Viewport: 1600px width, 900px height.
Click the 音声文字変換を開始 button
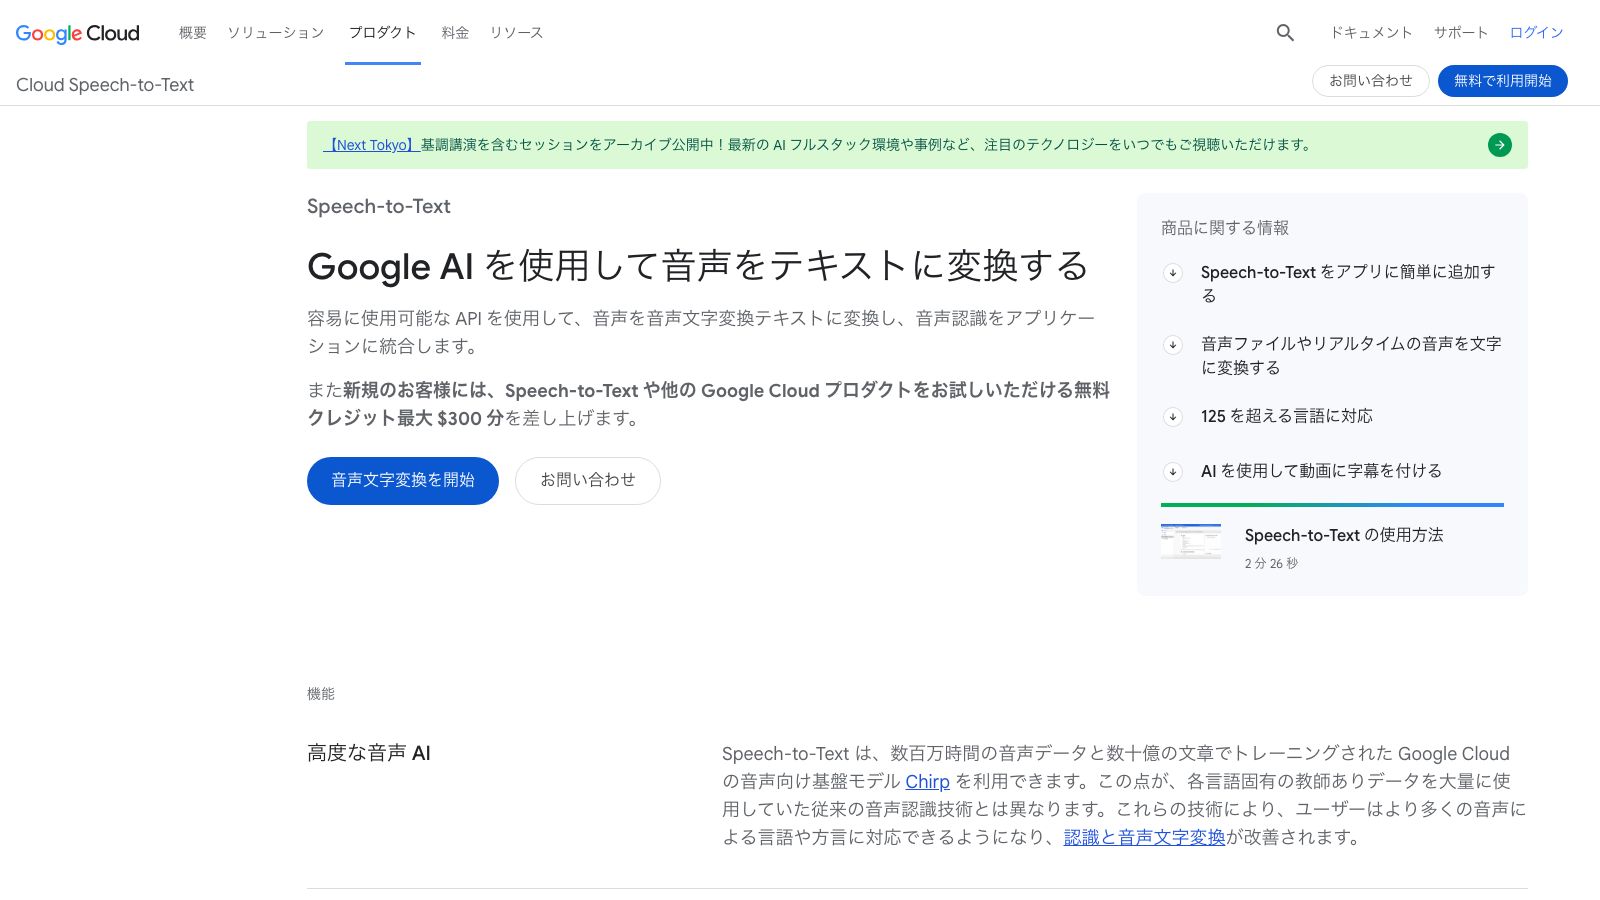point(403,481)
